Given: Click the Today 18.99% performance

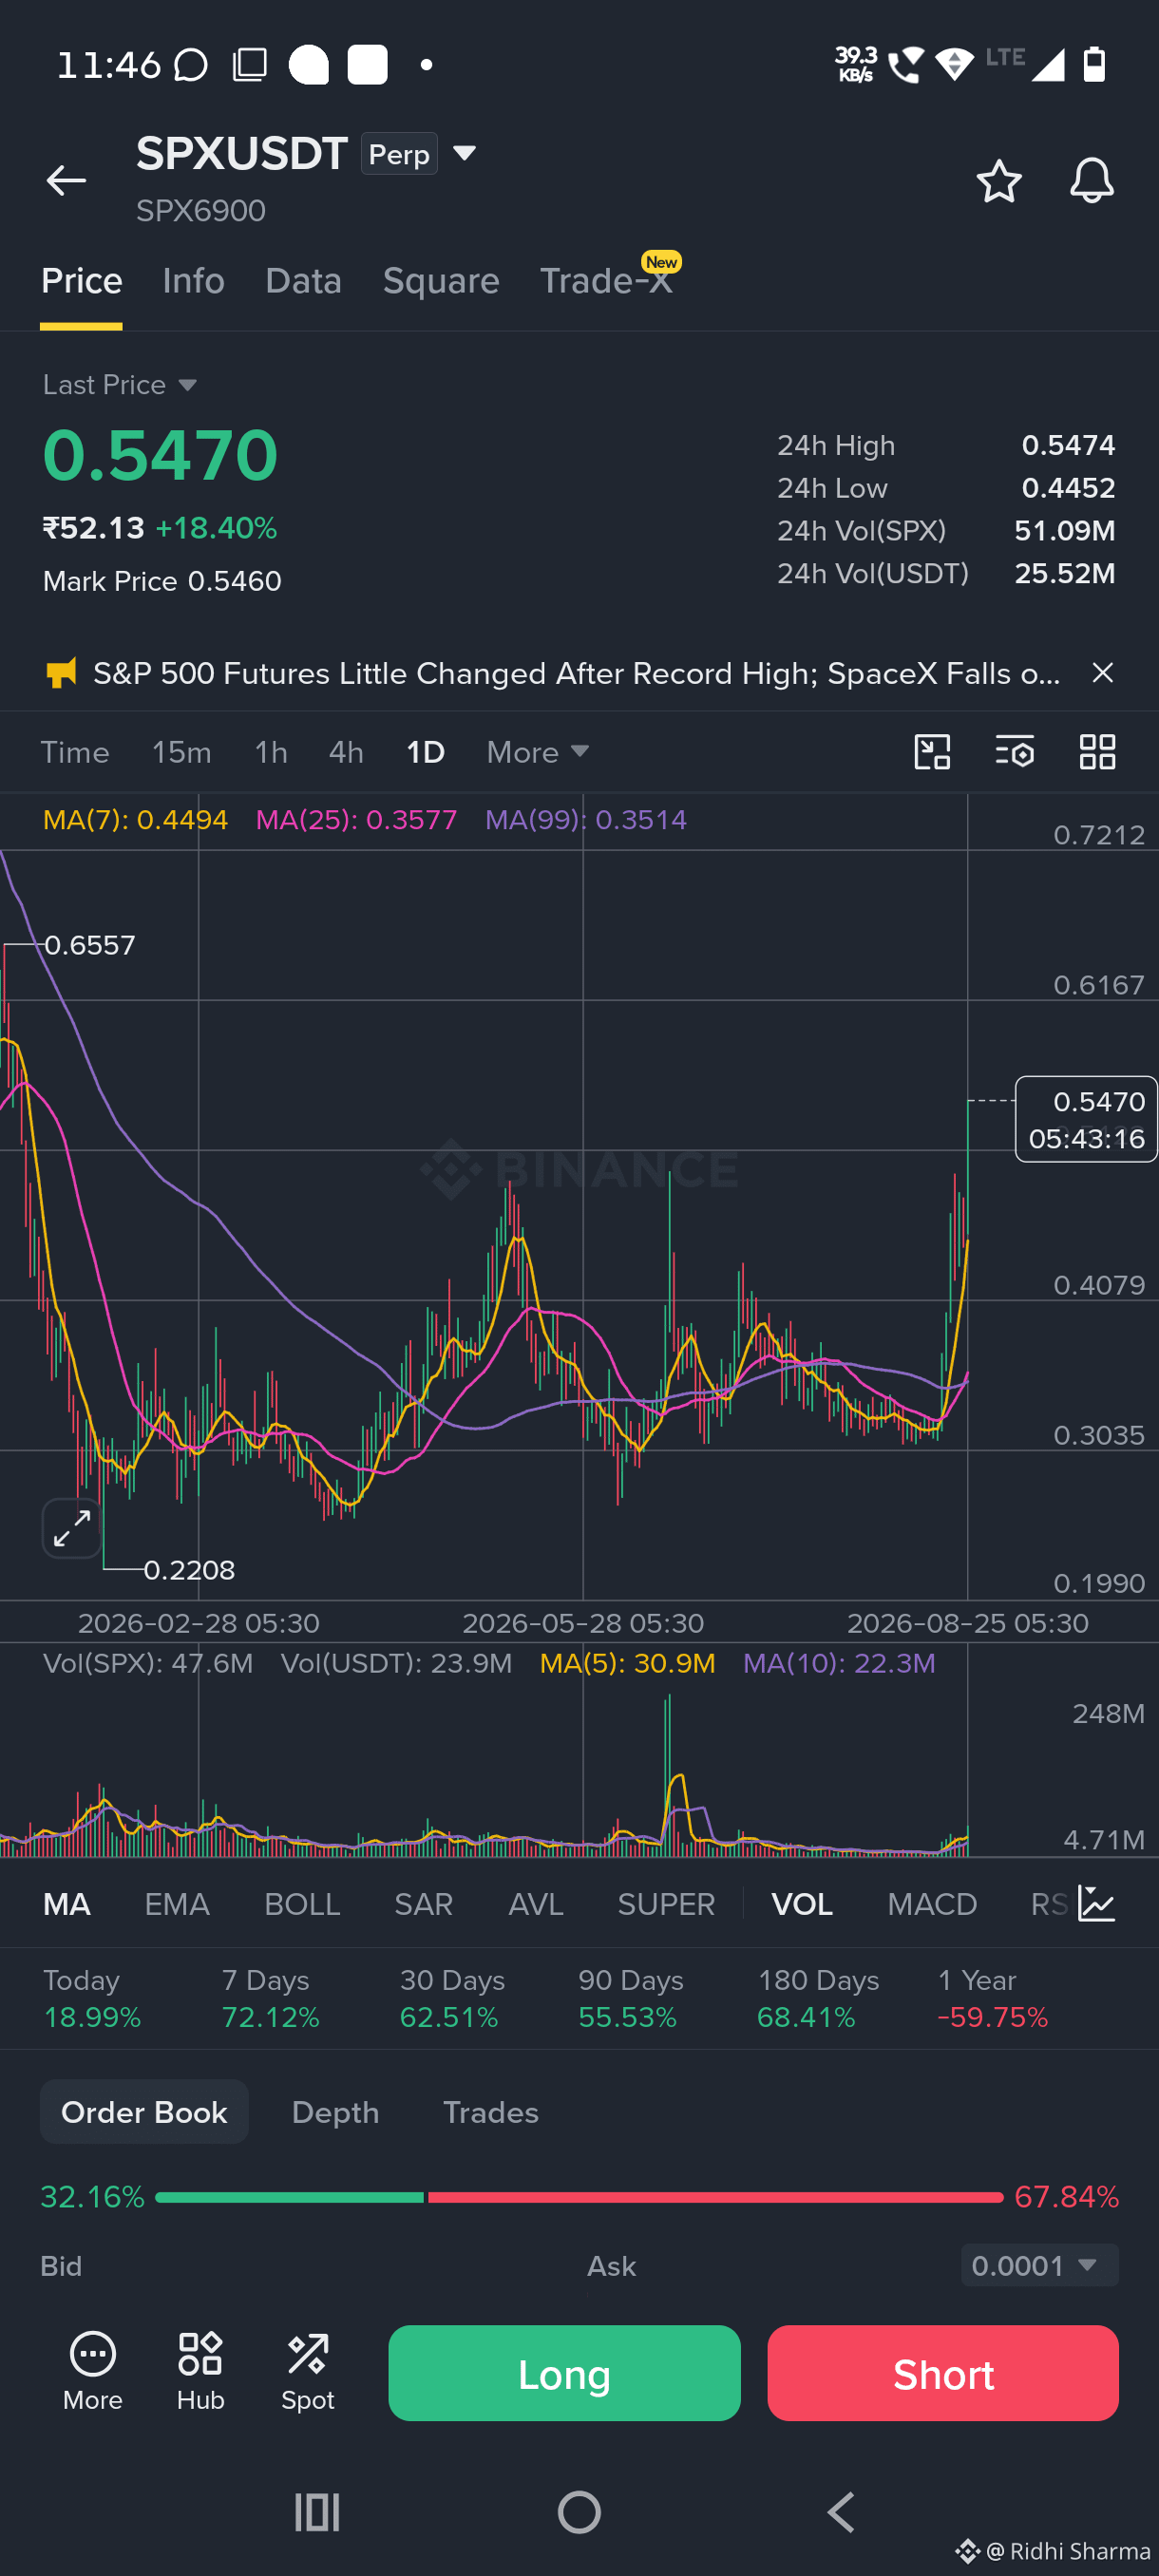Looking at the screenshot, I should [x=92, y=1999].
